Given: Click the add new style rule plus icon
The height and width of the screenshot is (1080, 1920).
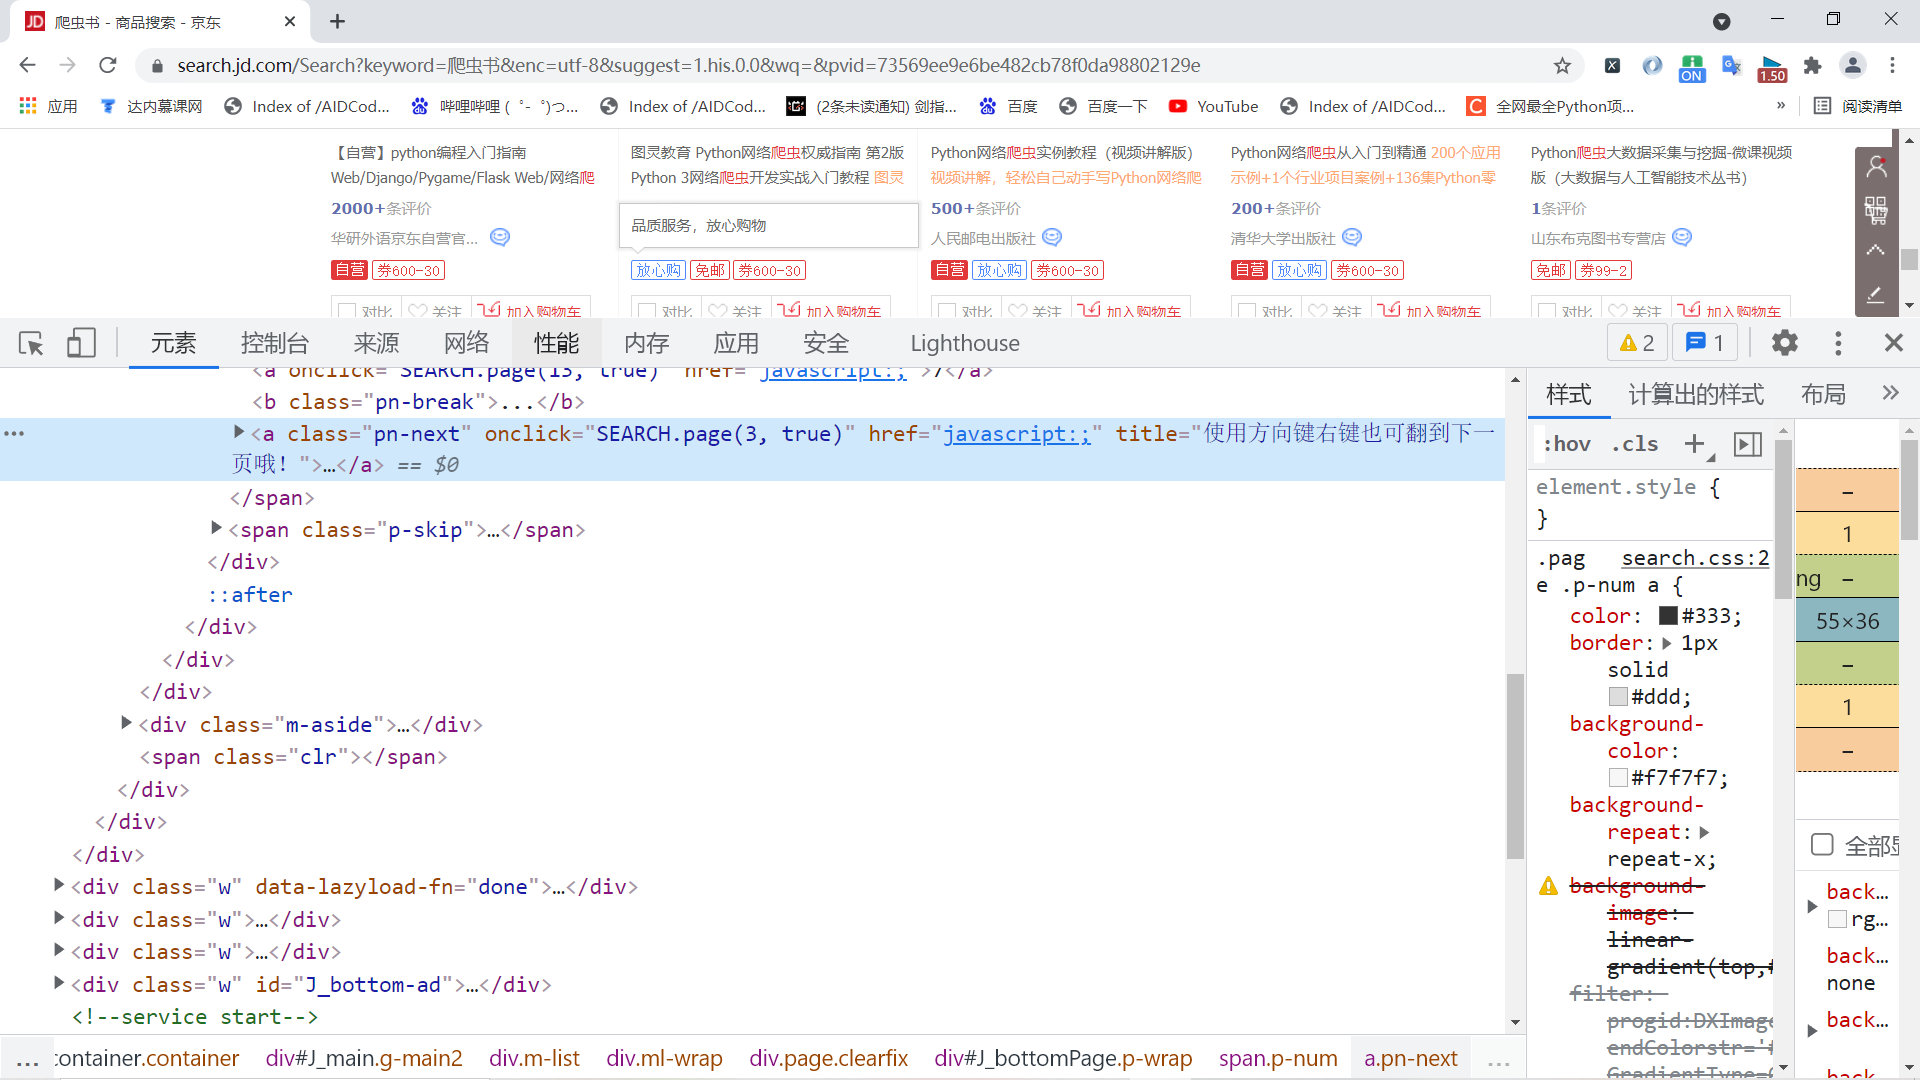Looking at the screenshot, I should [x=1694, y=444].
